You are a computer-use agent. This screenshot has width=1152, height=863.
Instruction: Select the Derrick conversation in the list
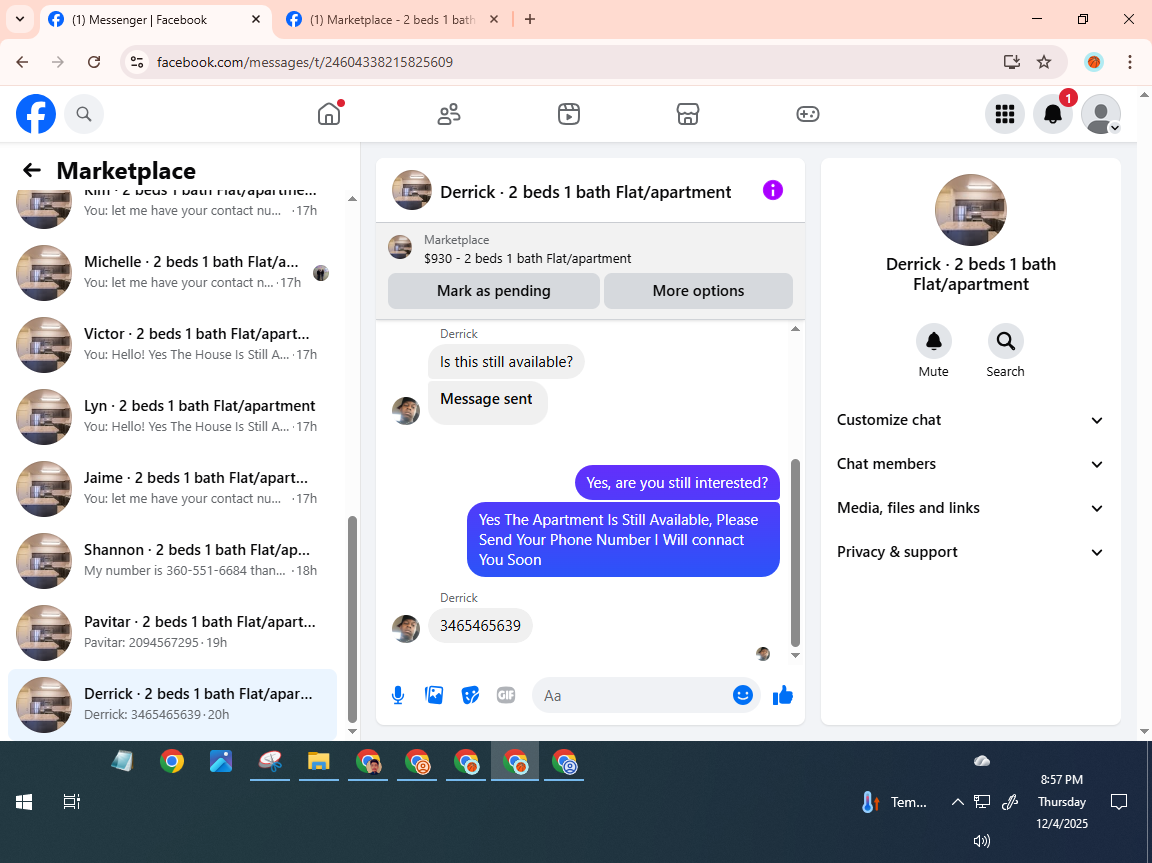173,704
